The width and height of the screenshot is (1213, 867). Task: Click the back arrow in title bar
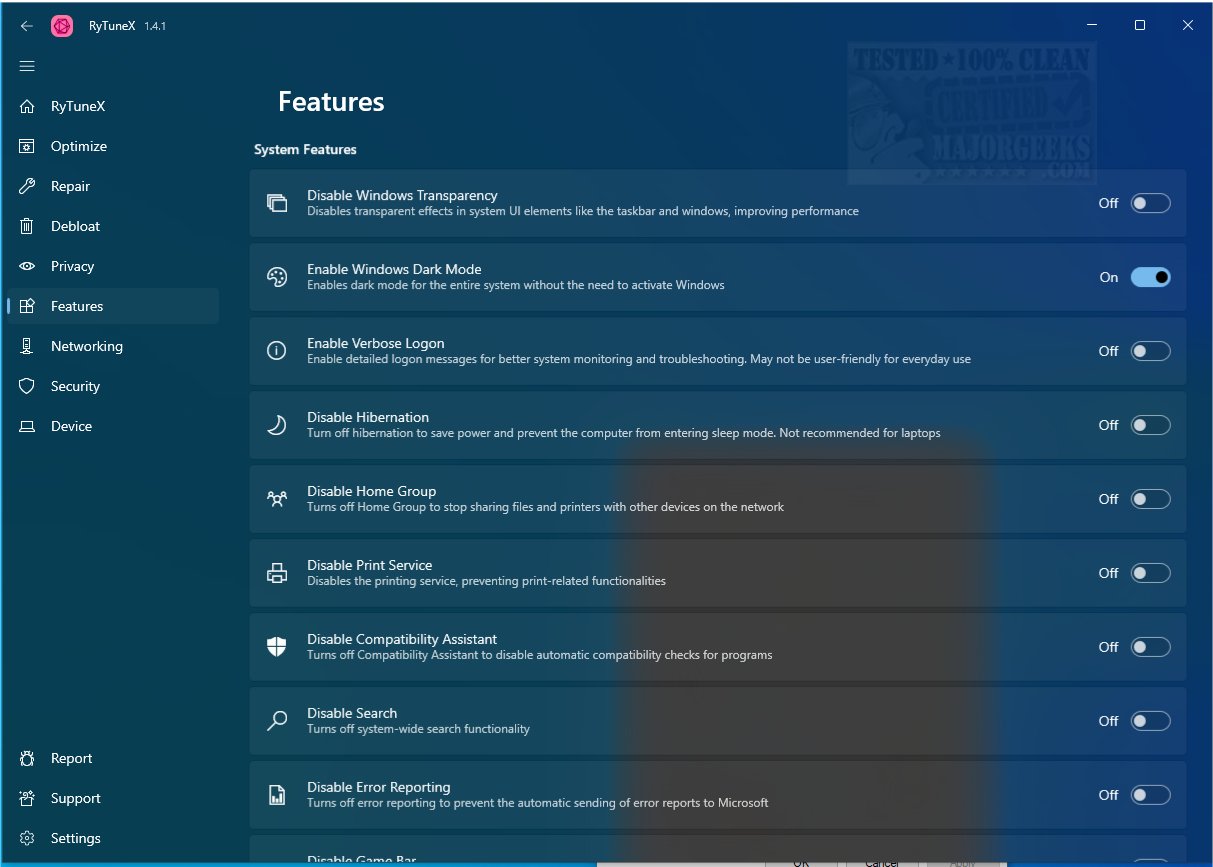pos(27,26)
